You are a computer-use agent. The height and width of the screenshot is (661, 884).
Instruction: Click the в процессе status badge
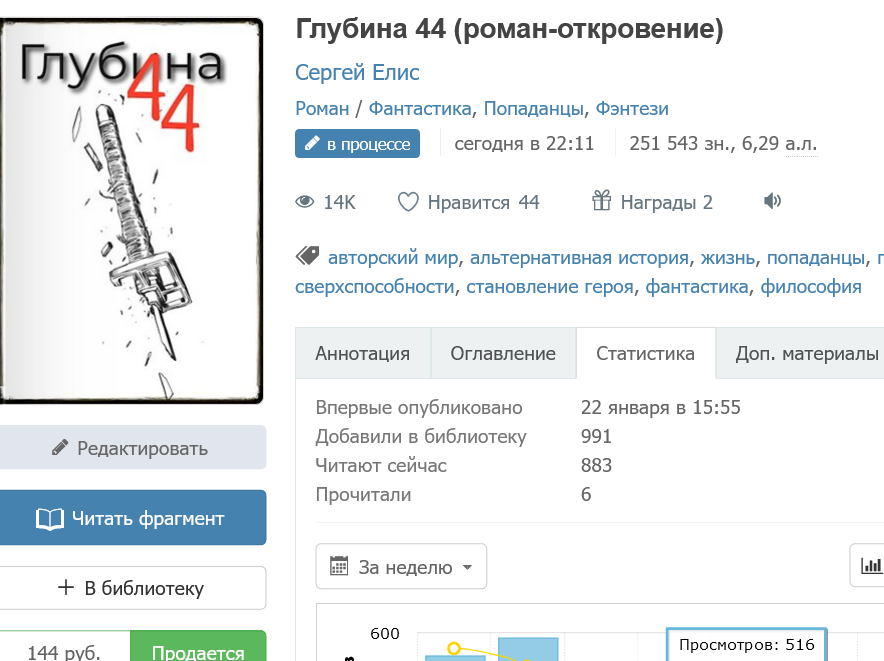[x=357, y=144]
